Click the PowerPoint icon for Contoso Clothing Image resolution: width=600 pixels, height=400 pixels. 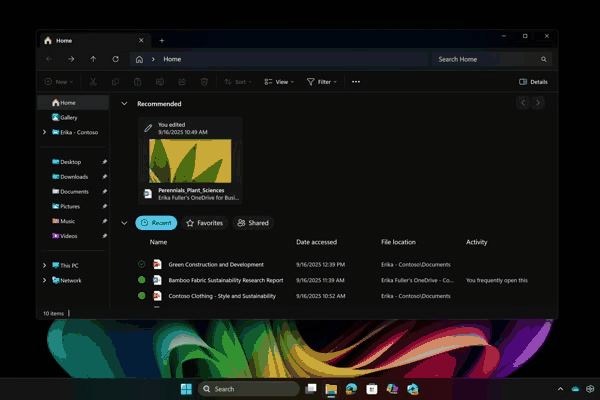click(157, 296)
